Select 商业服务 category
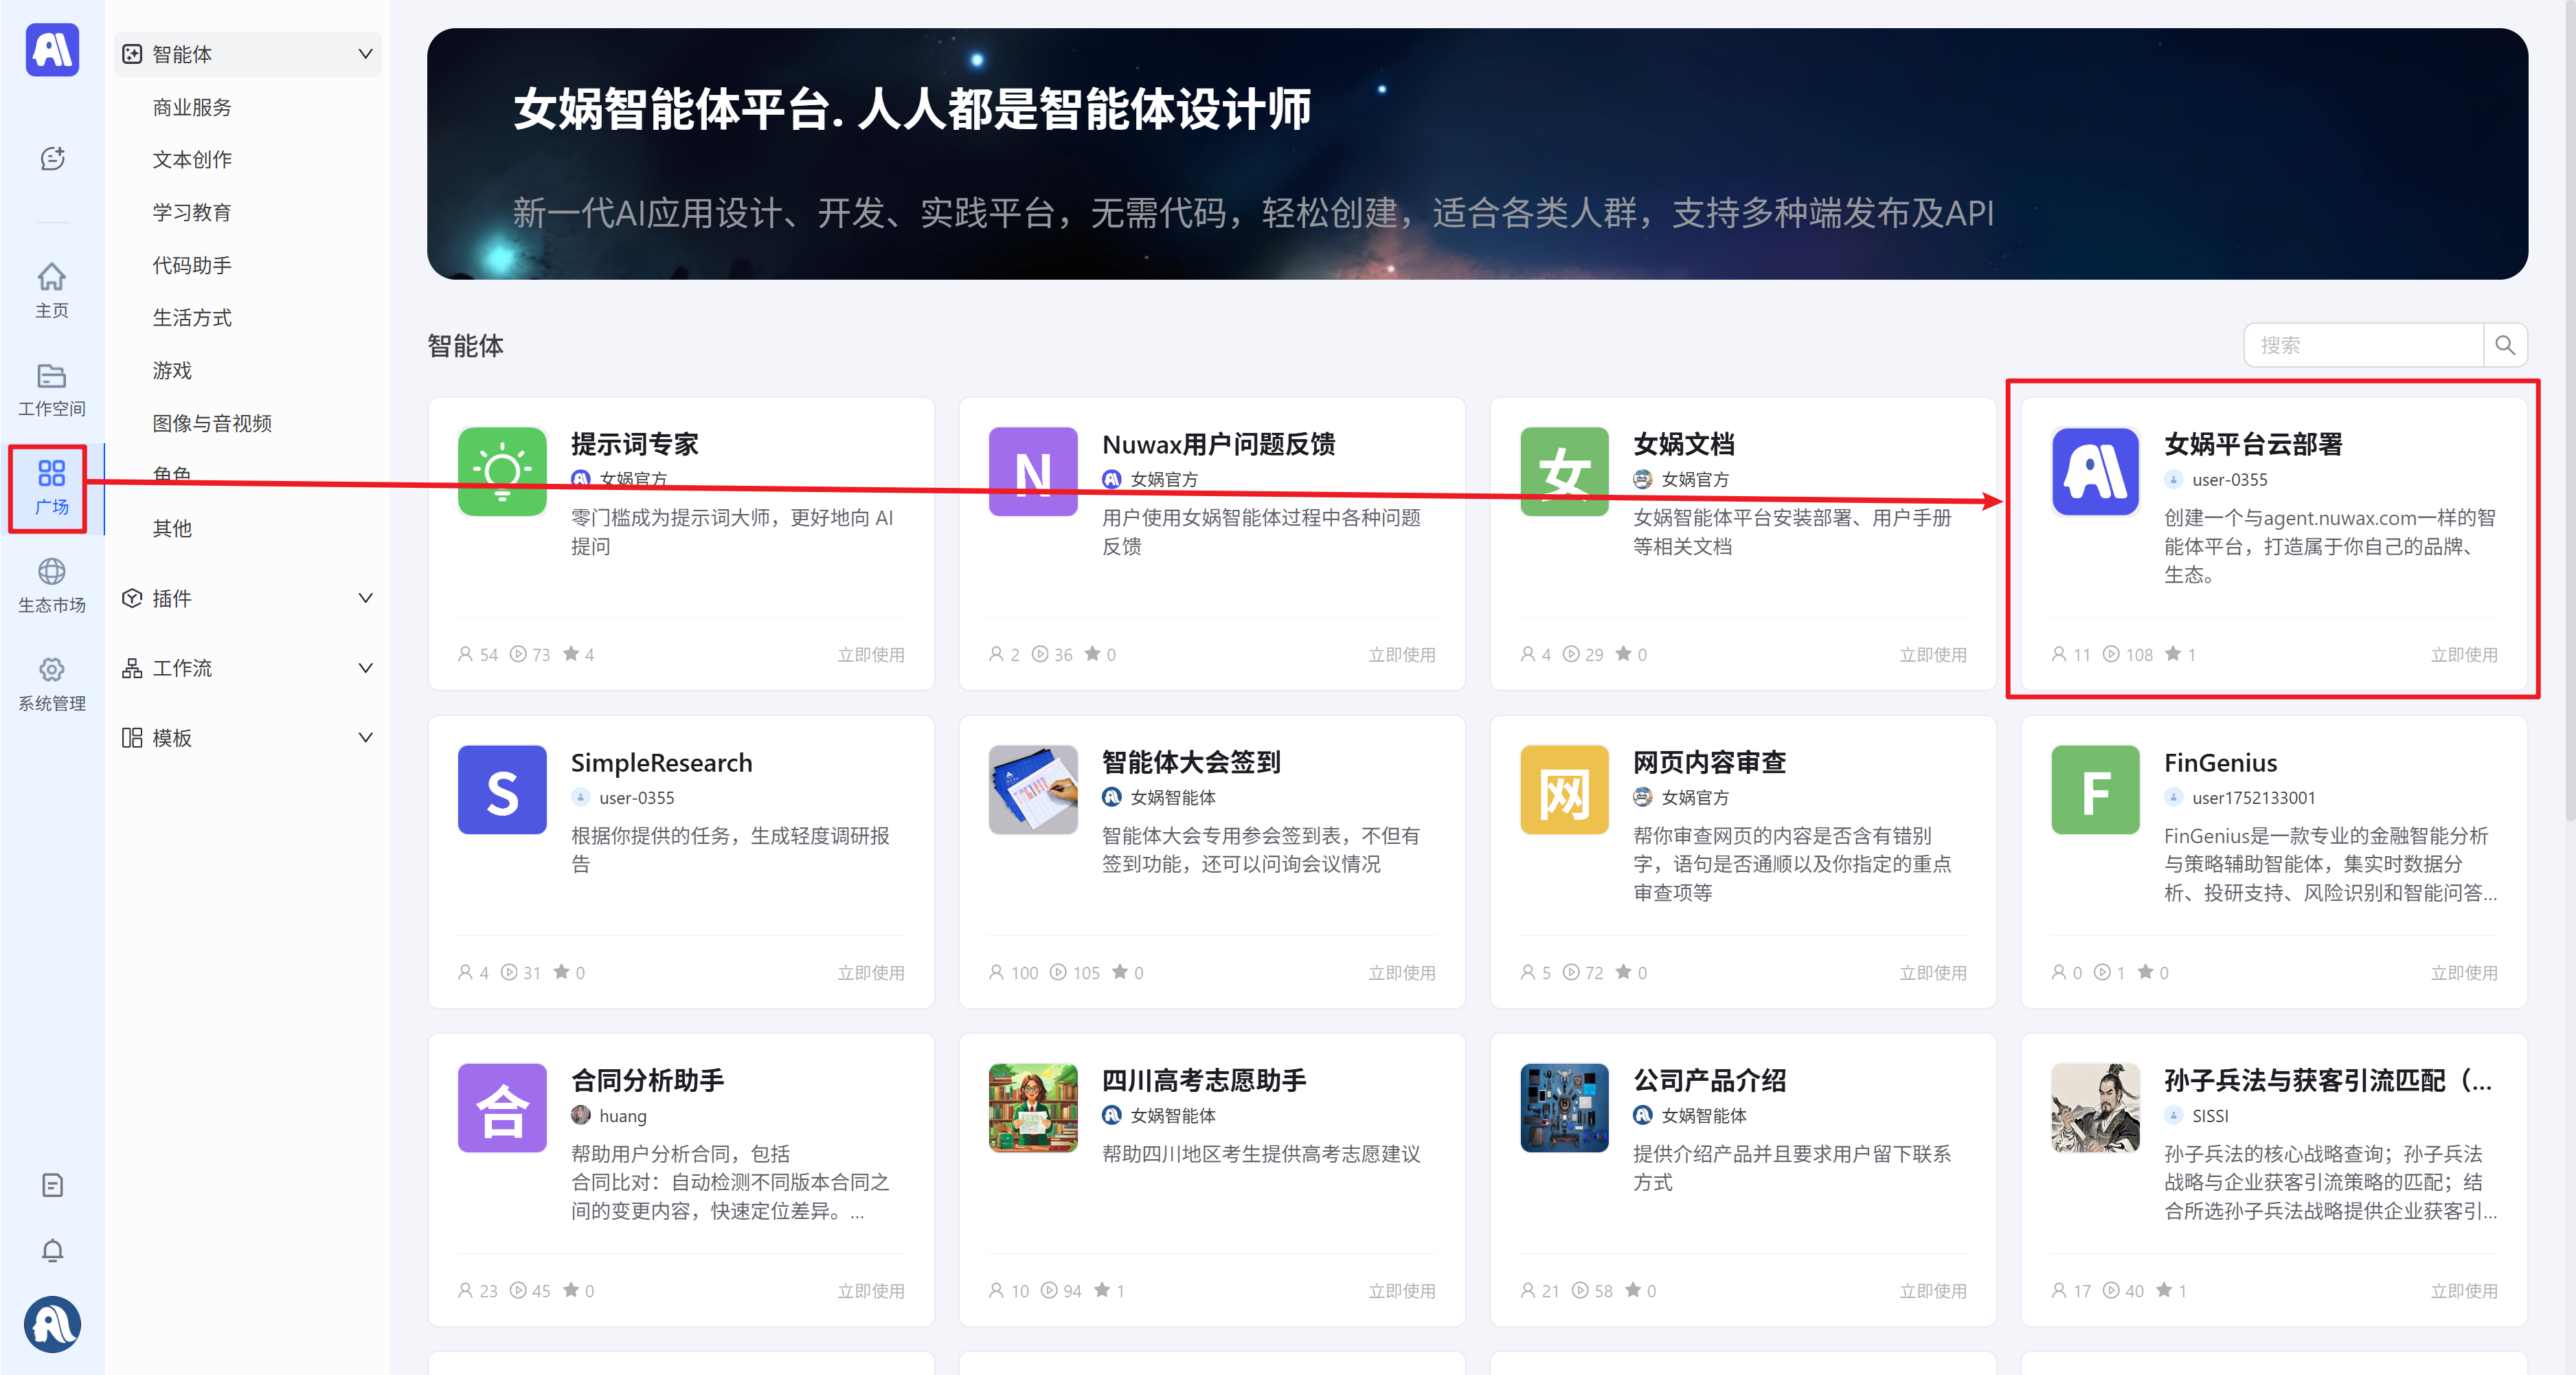The image size is (2576, 1375). [x=192, y=107]
